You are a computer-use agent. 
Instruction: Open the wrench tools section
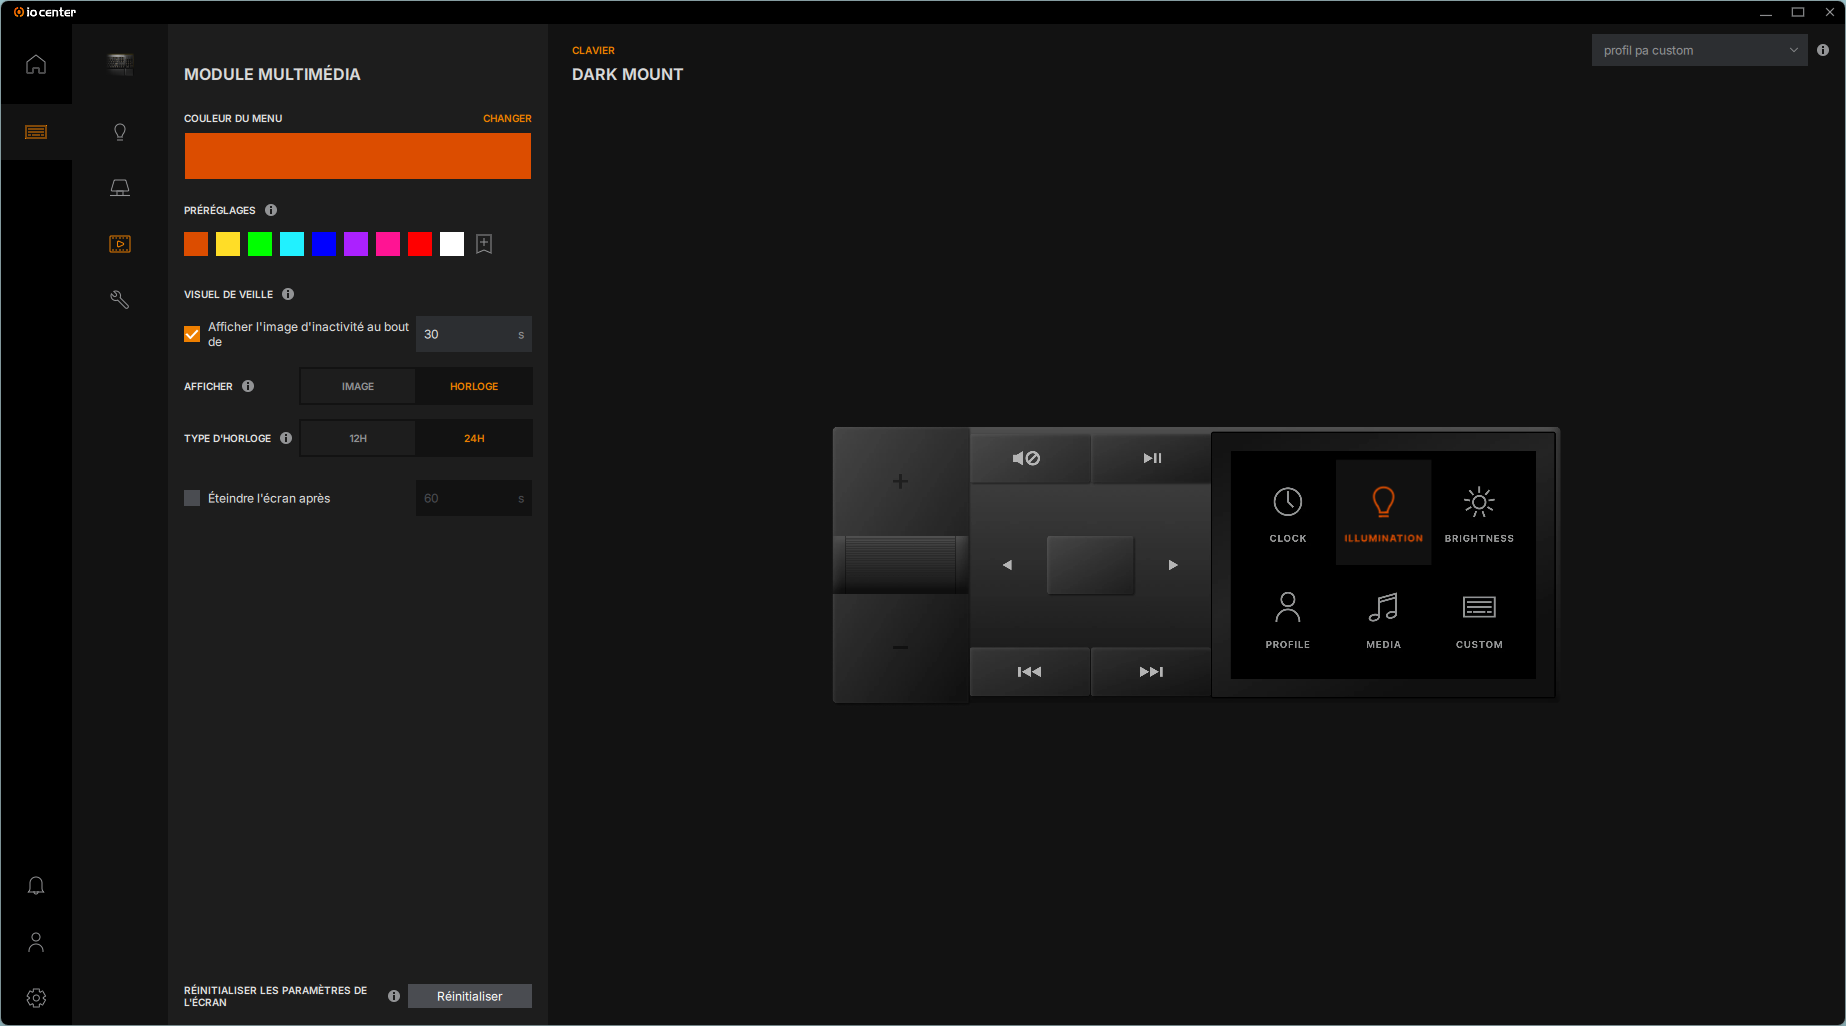point(120,300)
